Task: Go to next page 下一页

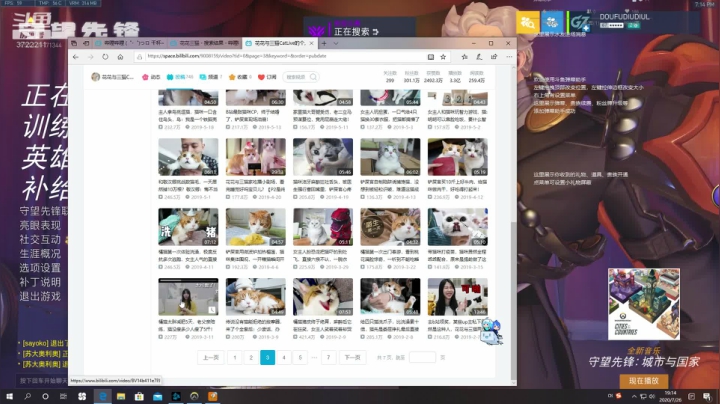Action: [x=352, y=357]
